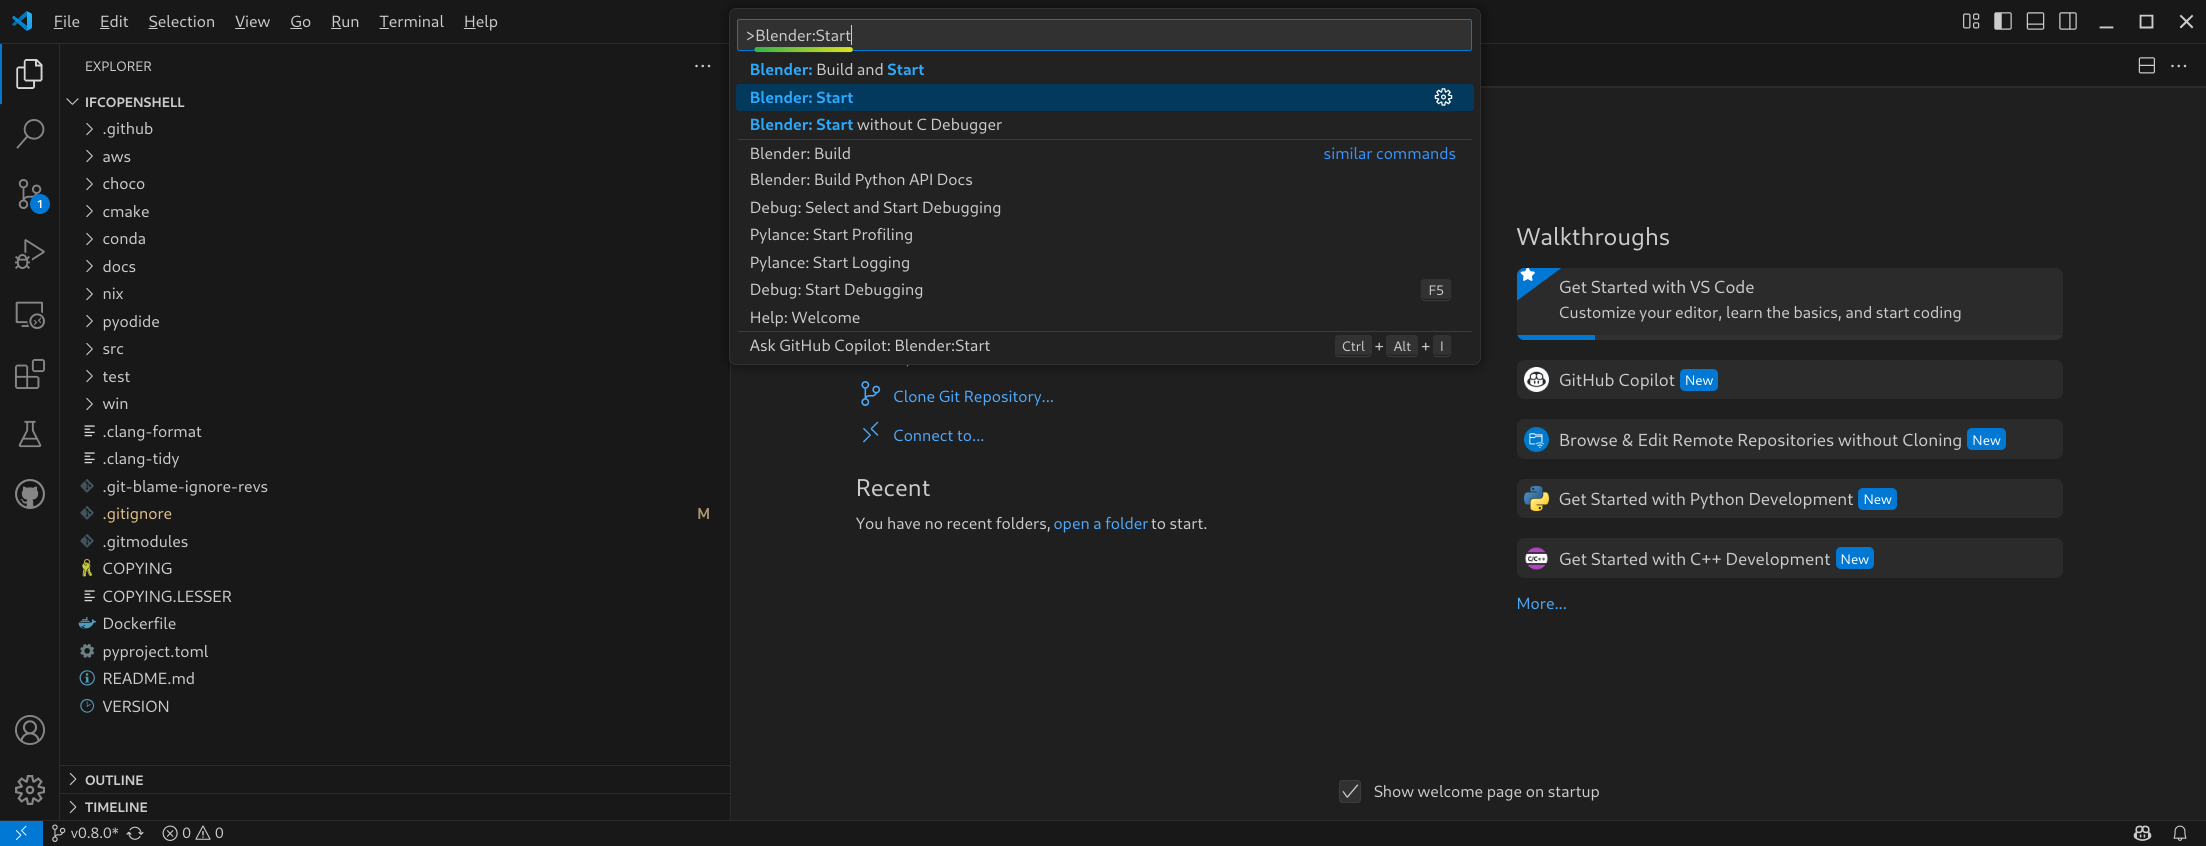
Task: Select Blender: Build and Start command
Action: click(x=1104, y=70)
